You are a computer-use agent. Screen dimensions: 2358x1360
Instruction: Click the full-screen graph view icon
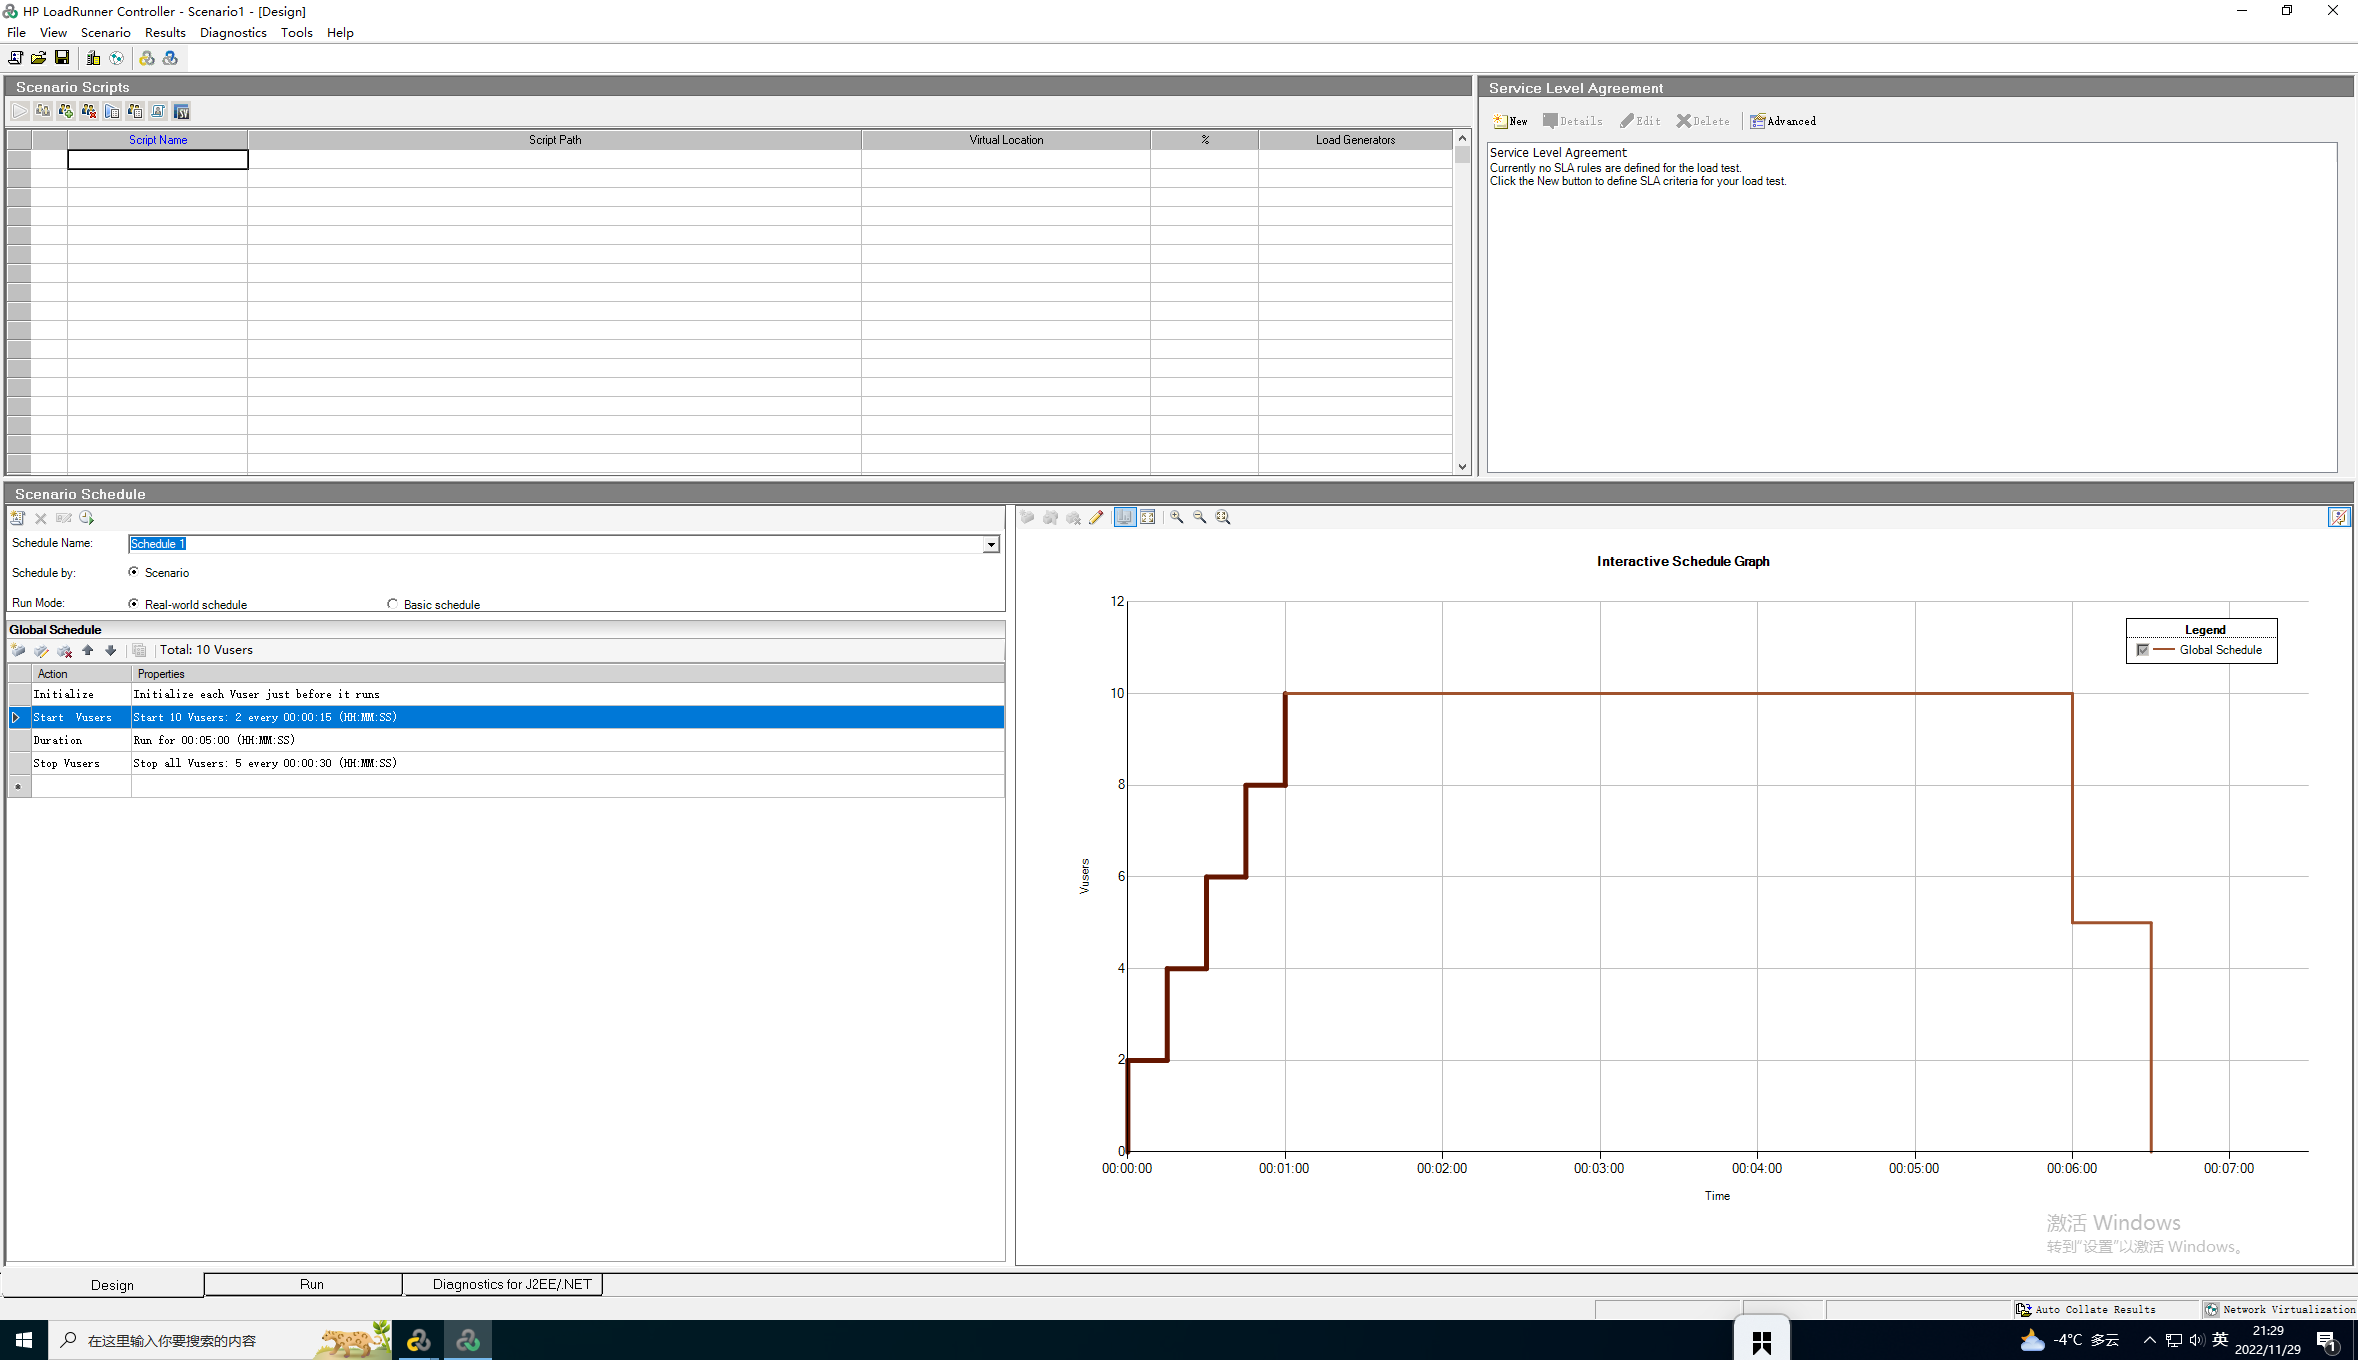click(1148, 517)
